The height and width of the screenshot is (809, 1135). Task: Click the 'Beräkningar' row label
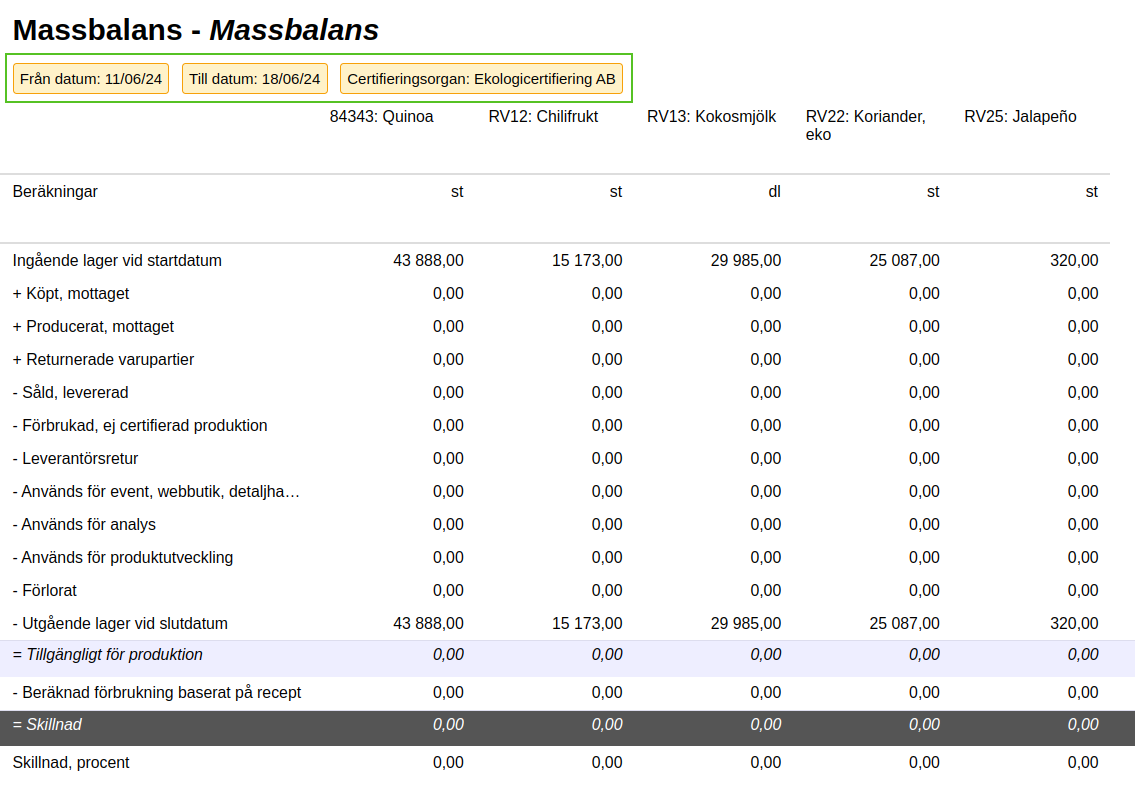click(55, 192)
